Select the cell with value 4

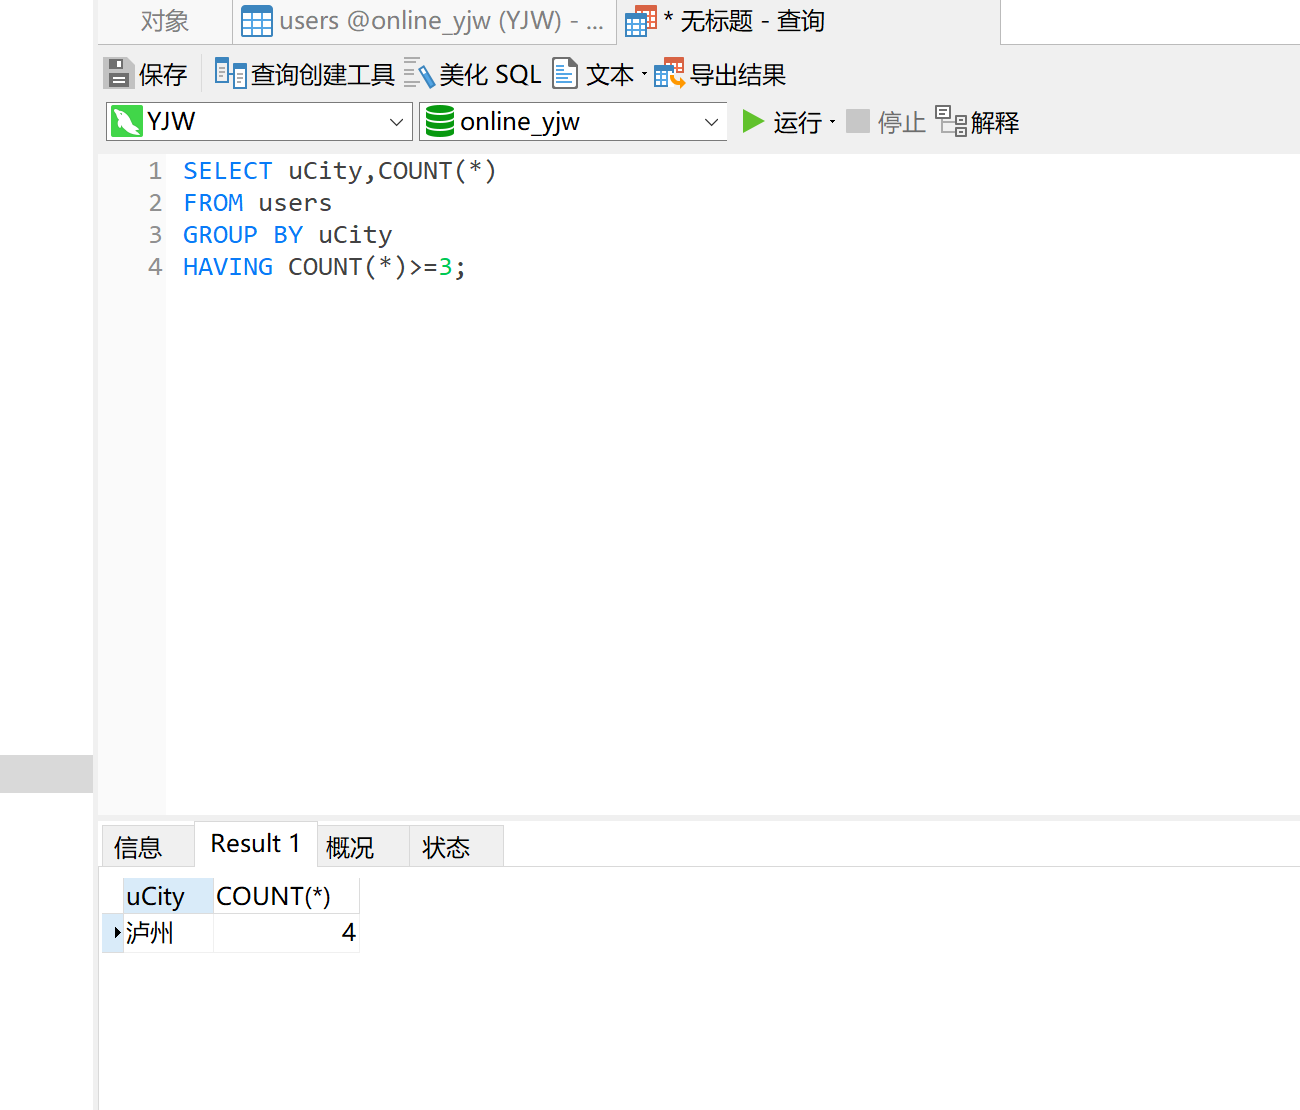coord(286,933)
